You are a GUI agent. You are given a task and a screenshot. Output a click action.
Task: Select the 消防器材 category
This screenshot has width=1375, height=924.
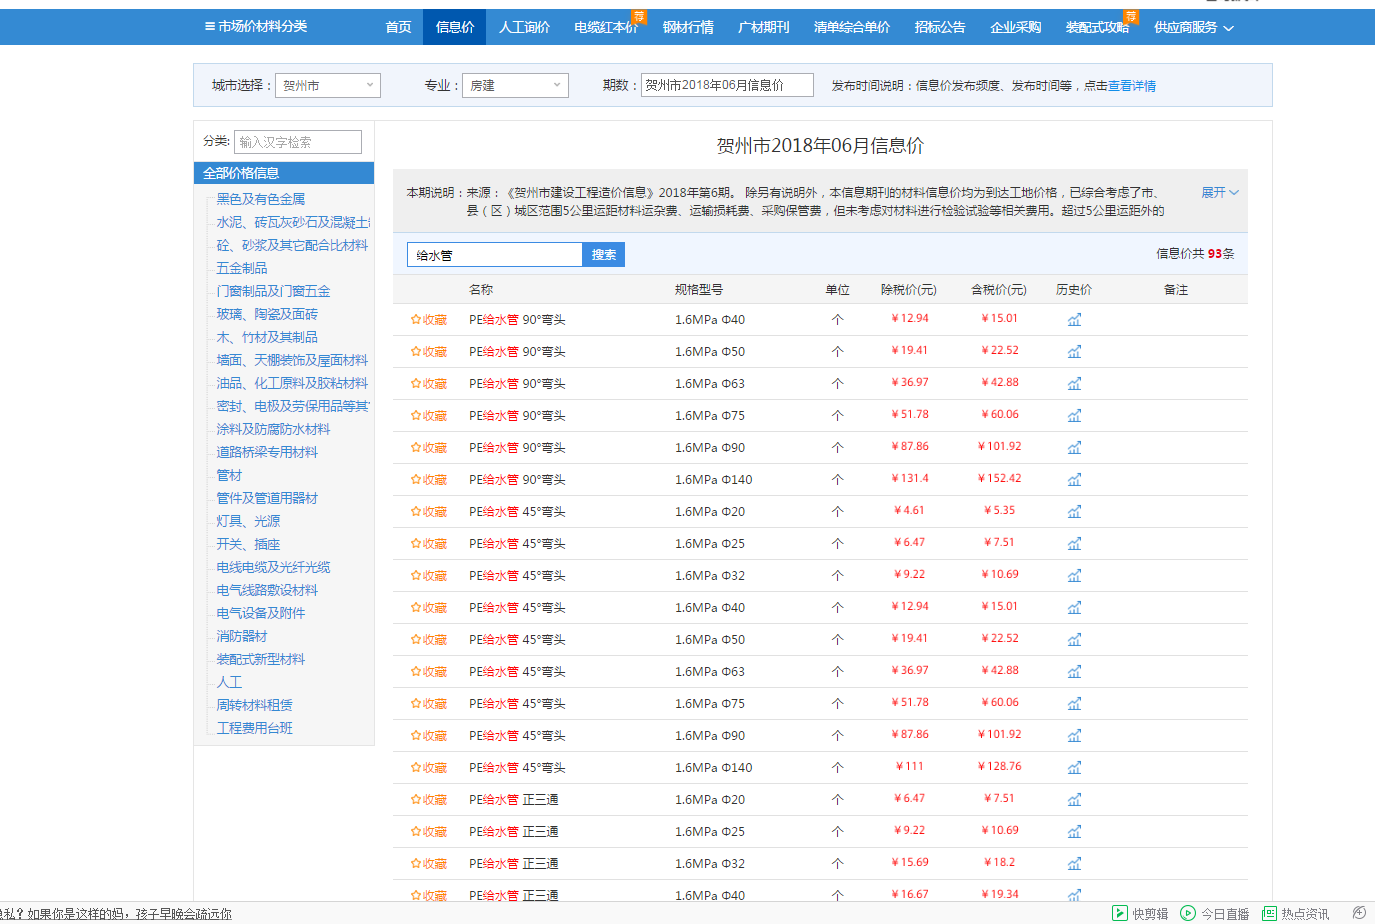pyautogui.click(x=242, y=636)
